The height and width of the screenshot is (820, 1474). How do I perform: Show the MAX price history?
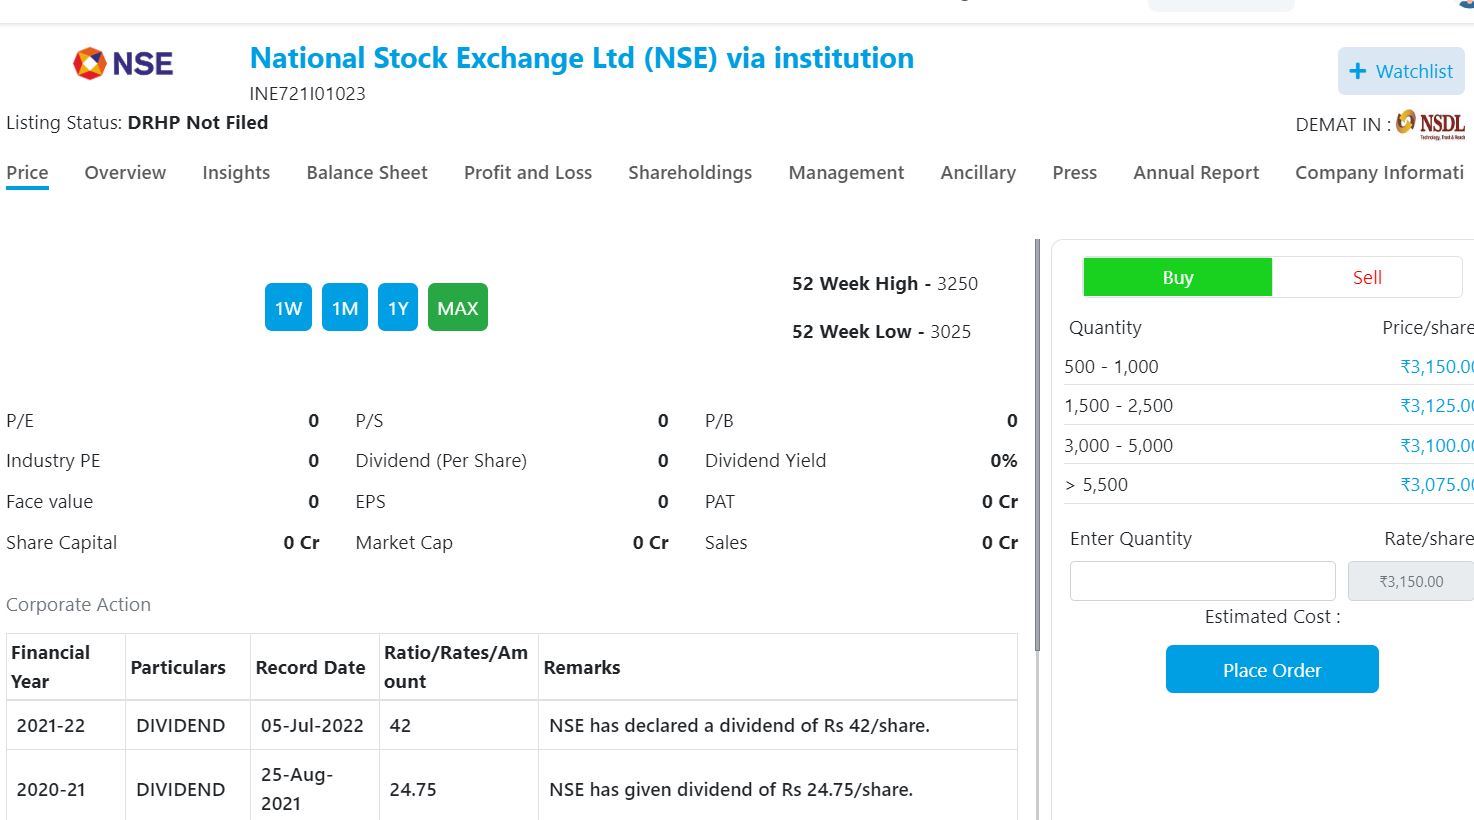(458, 307)
